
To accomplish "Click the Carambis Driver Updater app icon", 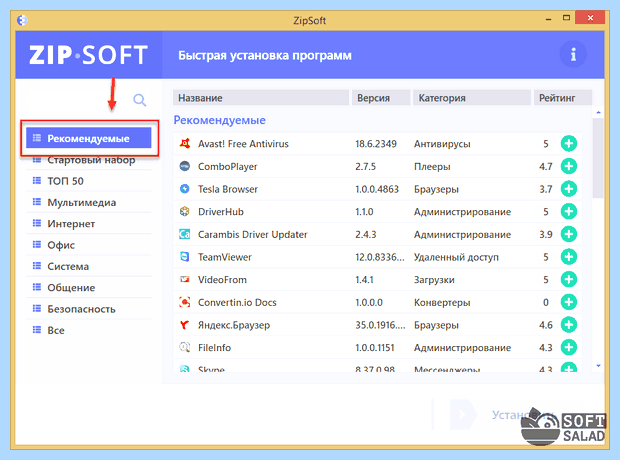I will (185, 234).
